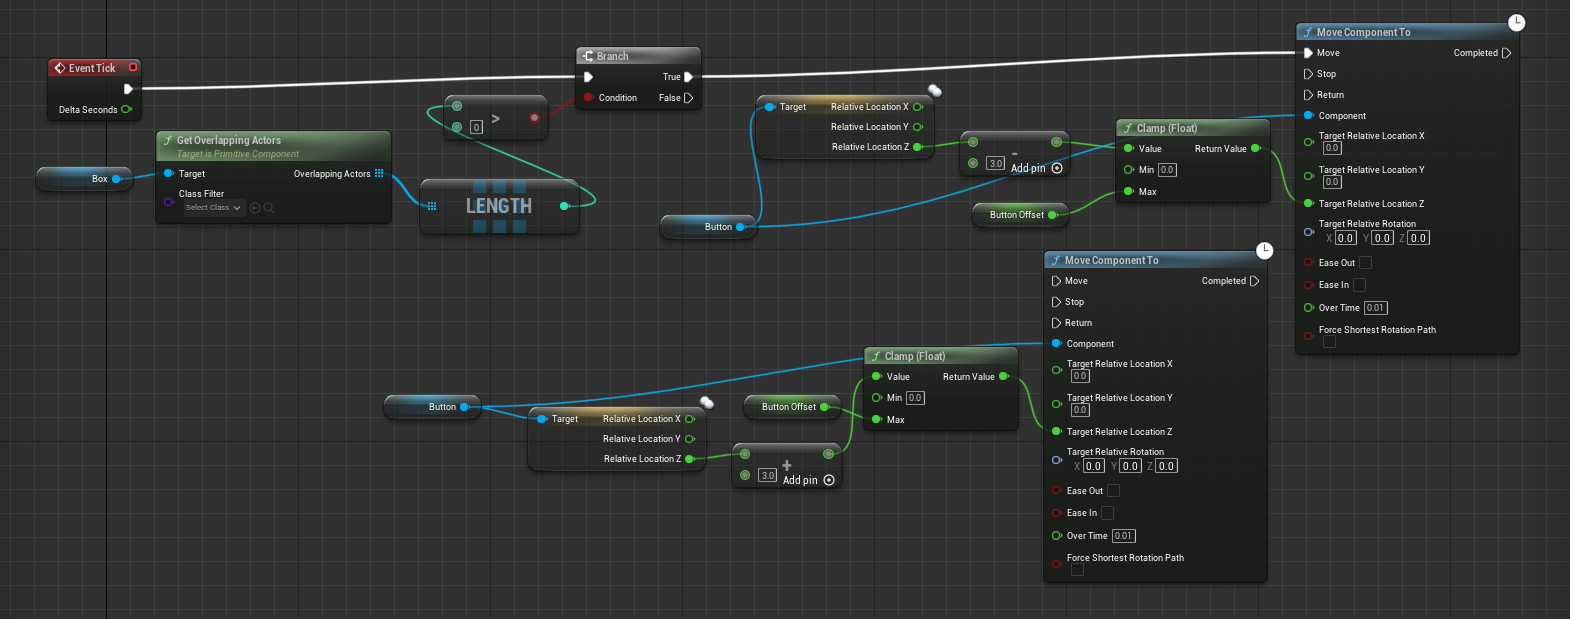The image size is (1570, 619).
Task: Click the Branch node's Condition pin
Action: pyautogui.click(x=589, y=98)
